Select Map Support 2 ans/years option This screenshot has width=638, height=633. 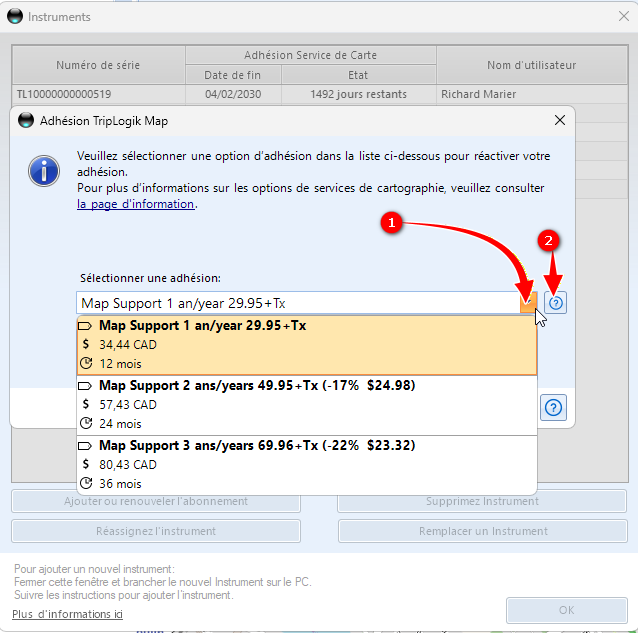[307, 405]
